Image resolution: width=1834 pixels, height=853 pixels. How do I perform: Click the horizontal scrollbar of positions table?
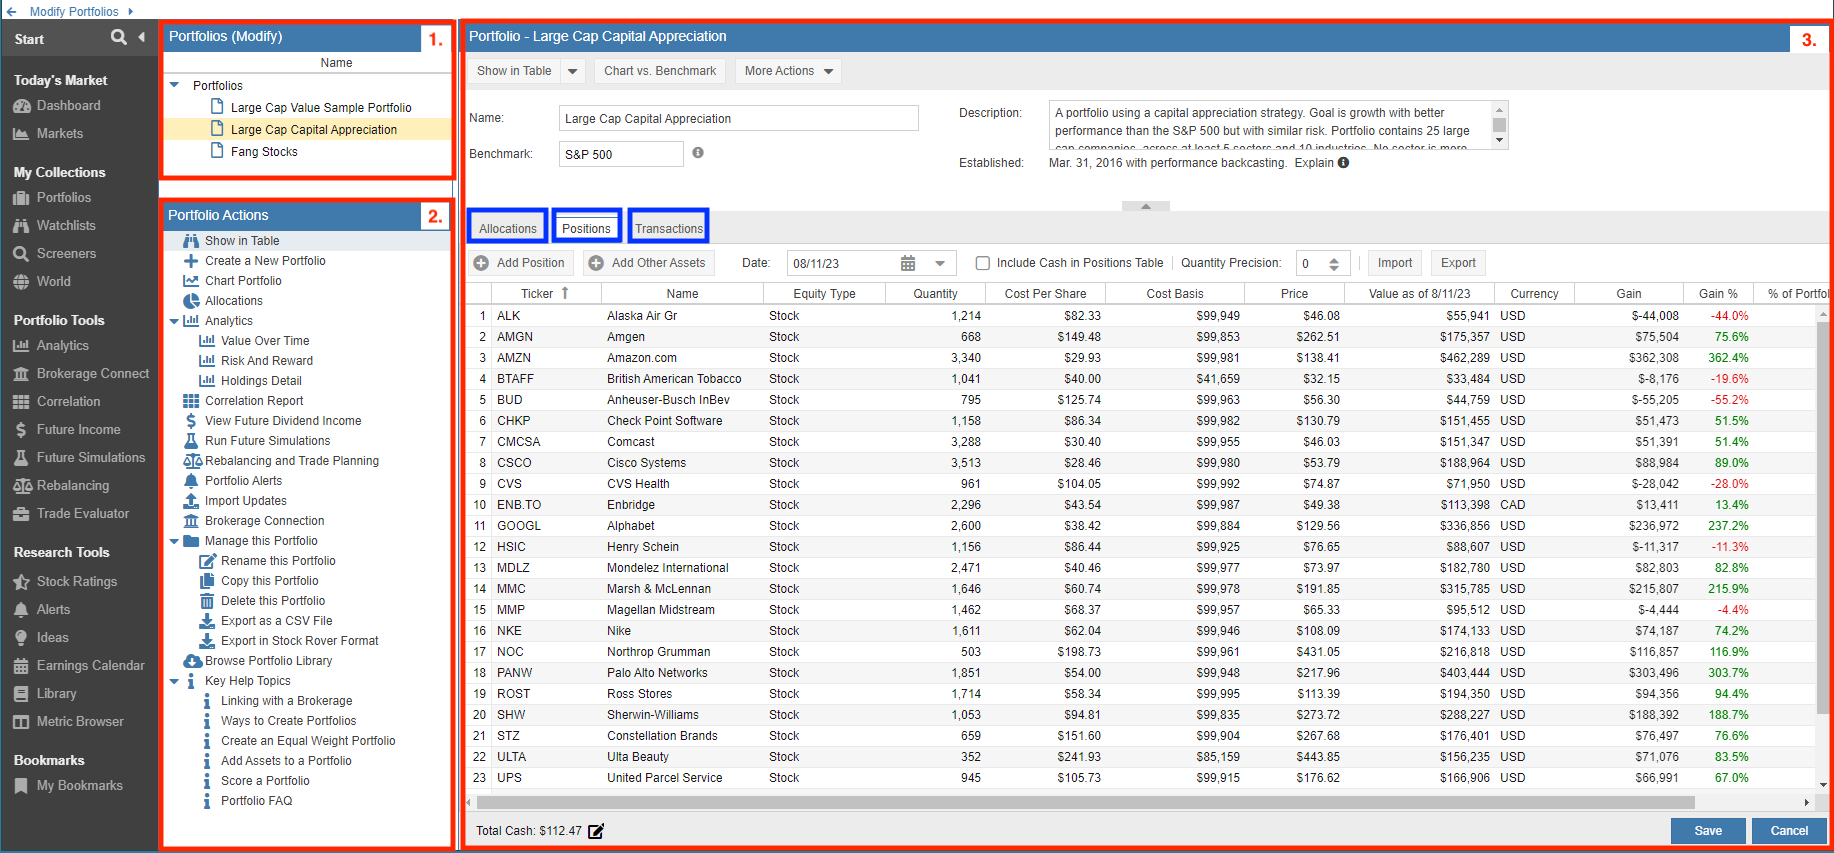tap(1086, 802)
